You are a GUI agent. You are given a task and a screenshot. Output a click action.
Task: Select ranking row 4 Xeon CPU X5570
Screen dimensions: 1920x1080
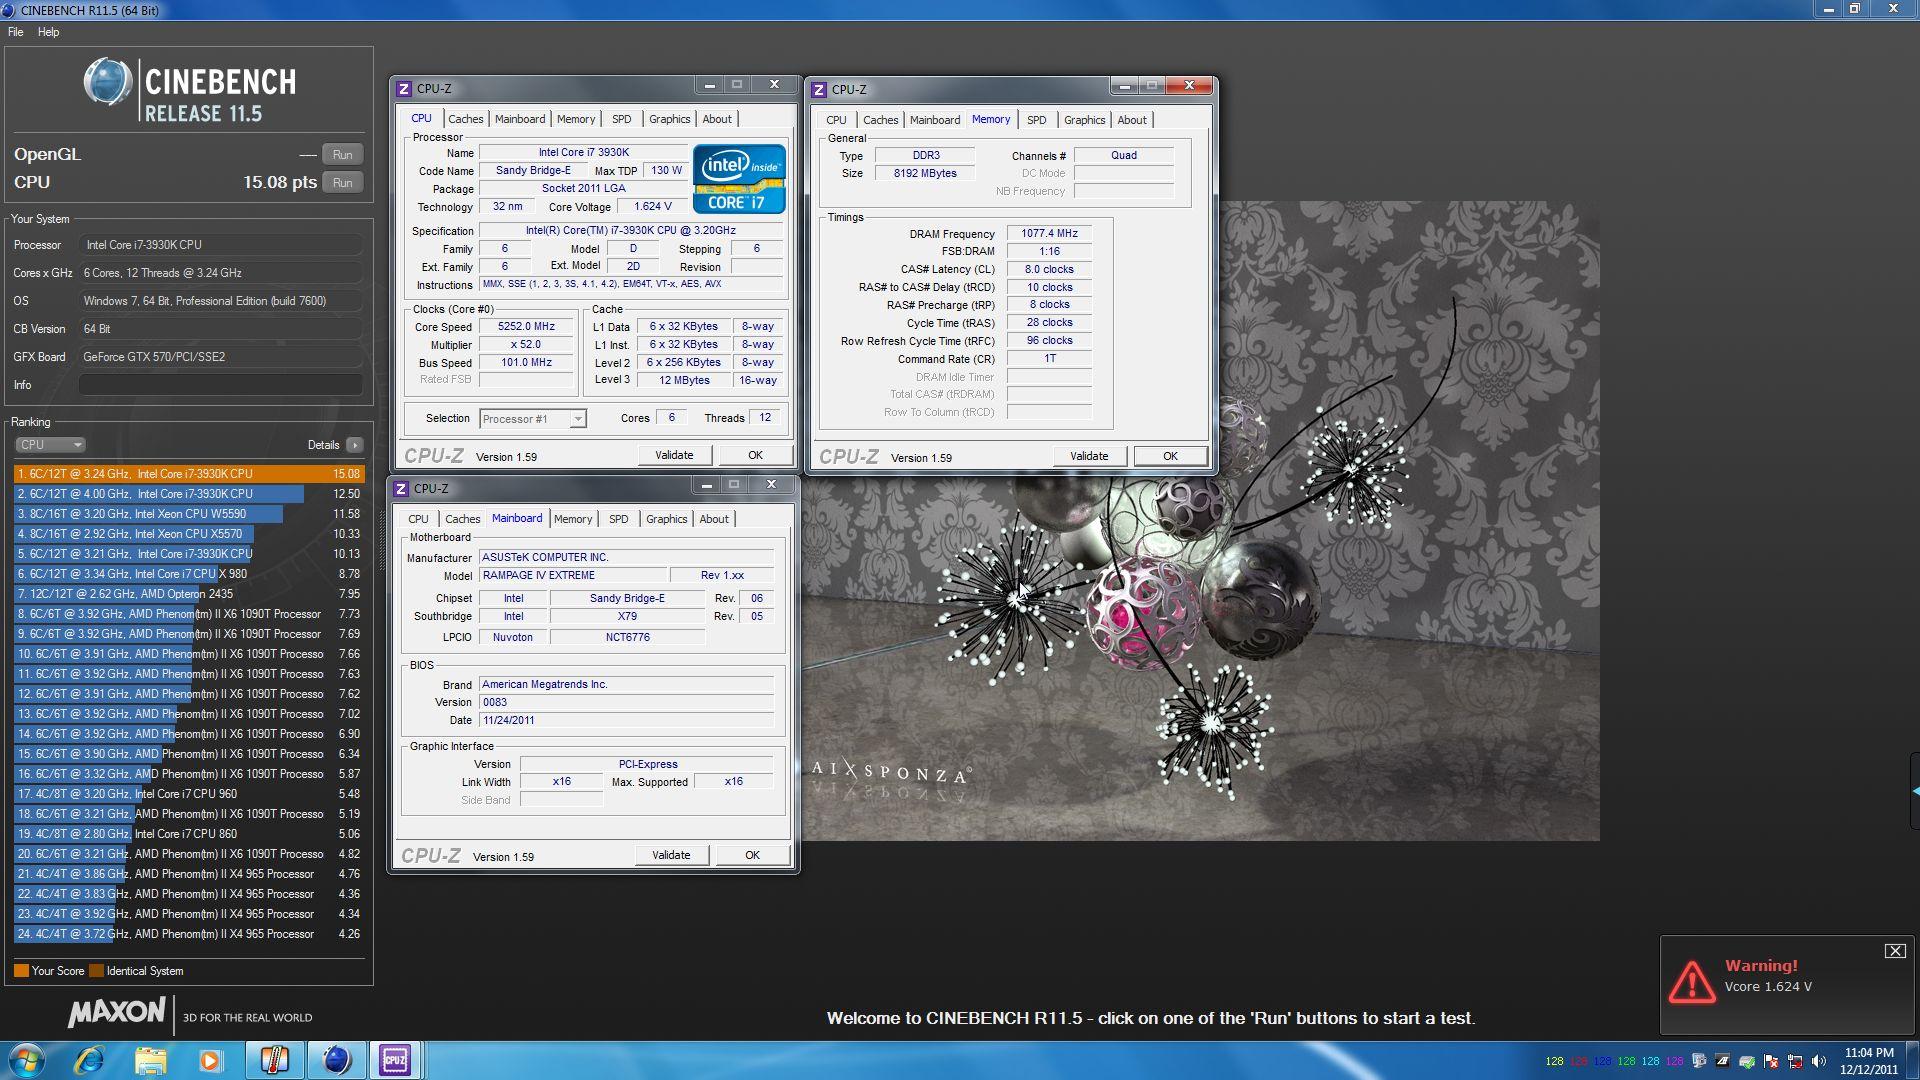pos(189,534)
